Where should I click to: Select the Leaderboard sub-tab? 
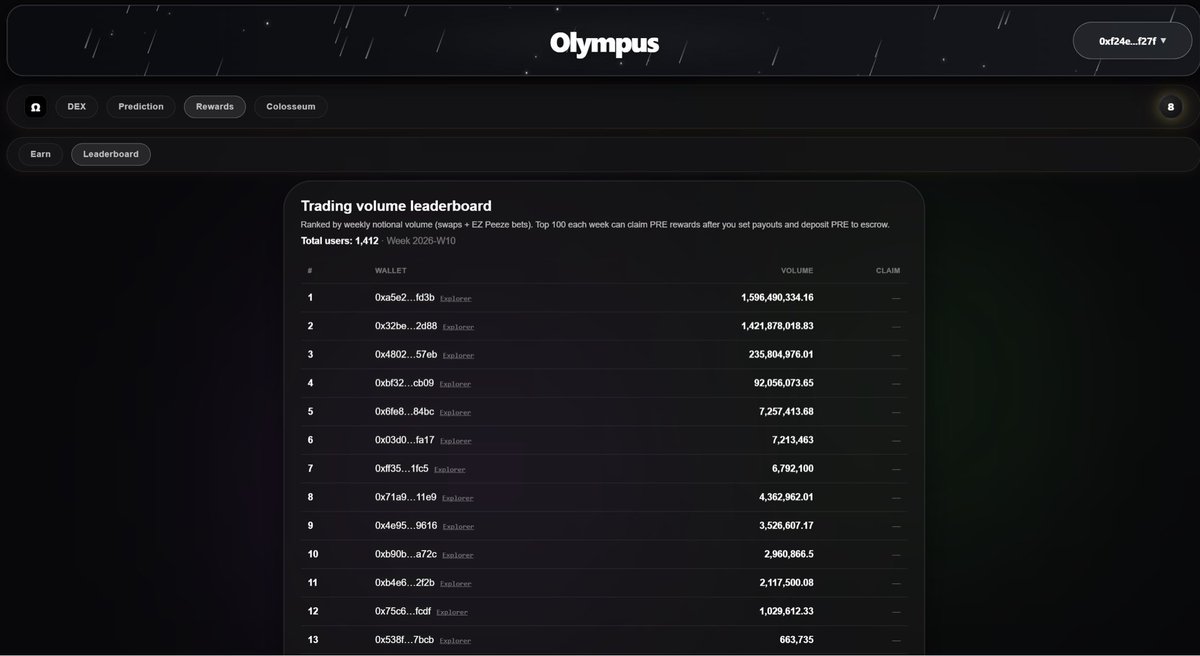coord(111,154)
